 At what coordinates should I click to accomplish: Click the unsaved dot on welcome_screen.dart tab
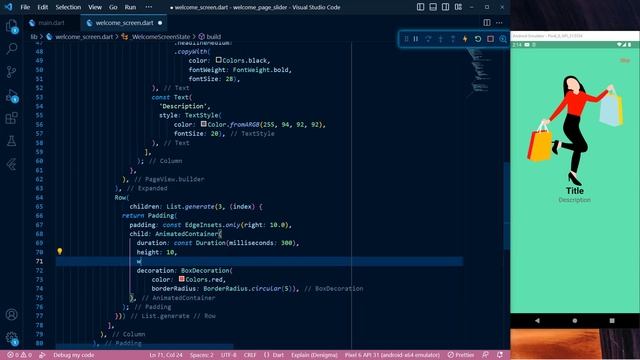(x=160, y=23)
